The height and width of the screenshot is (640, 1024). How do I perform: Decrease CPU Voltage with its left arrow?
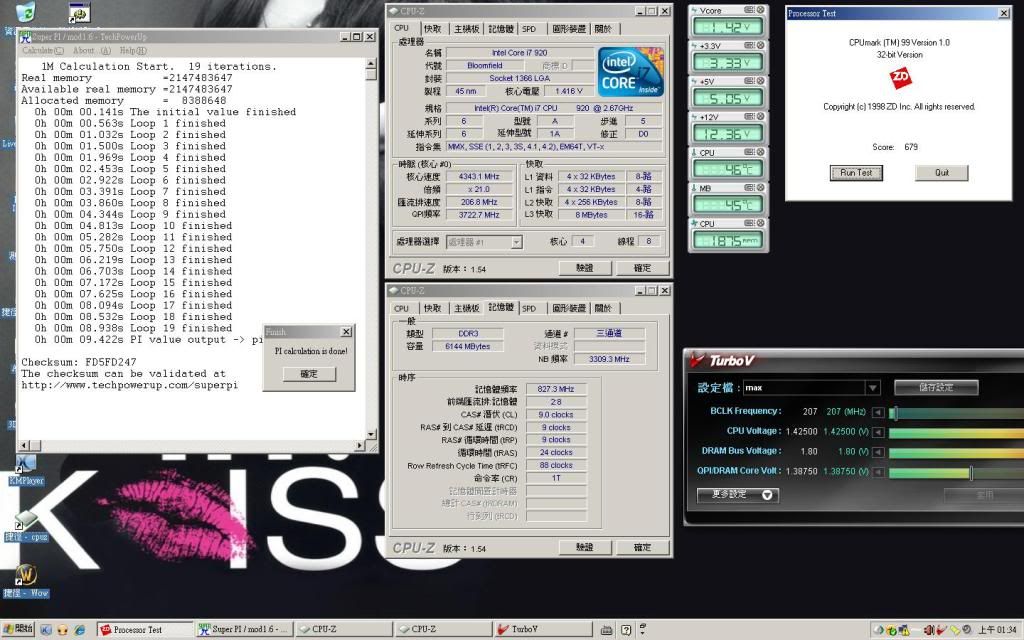[878, 432]
